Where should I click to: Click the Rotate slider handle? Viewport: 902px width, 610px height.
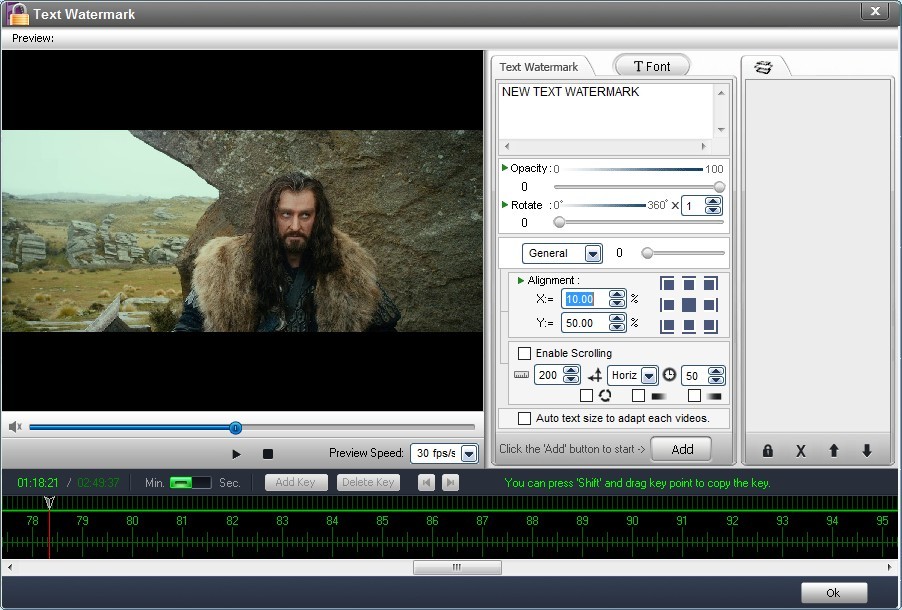tap(559, 222)
